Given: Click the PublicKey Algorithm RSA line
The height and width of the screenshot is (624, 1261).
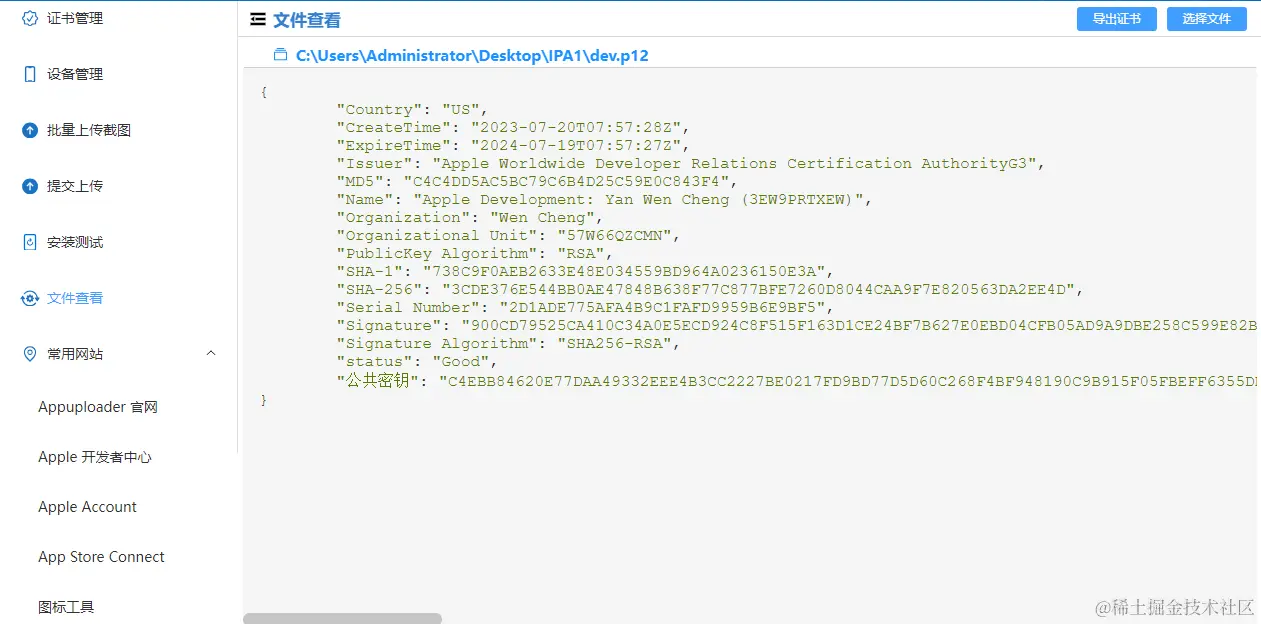Looking at the screenshot, I should [475, 254].
